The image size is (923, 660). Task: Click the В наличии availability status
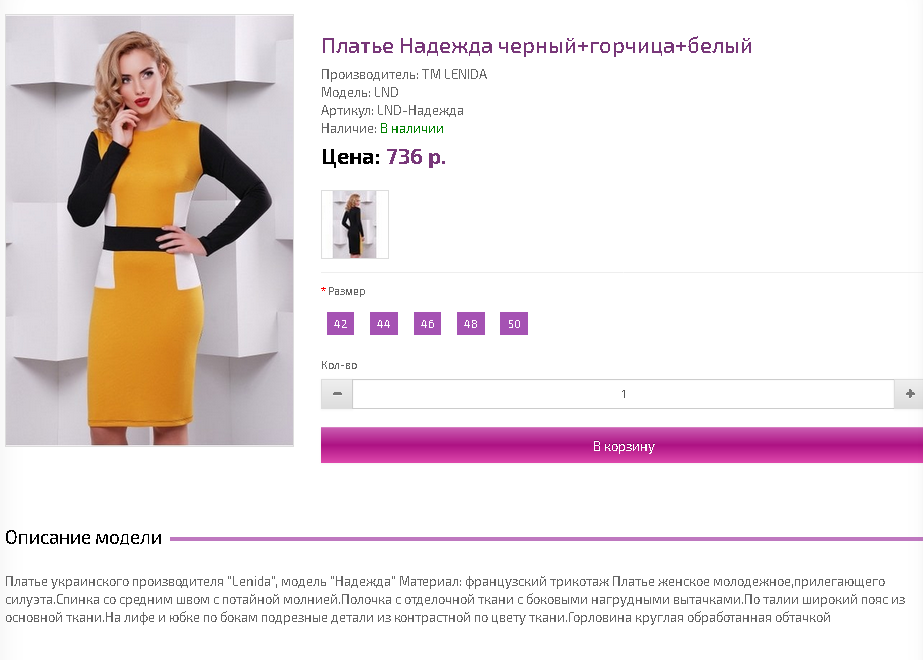tap(412, 128)
